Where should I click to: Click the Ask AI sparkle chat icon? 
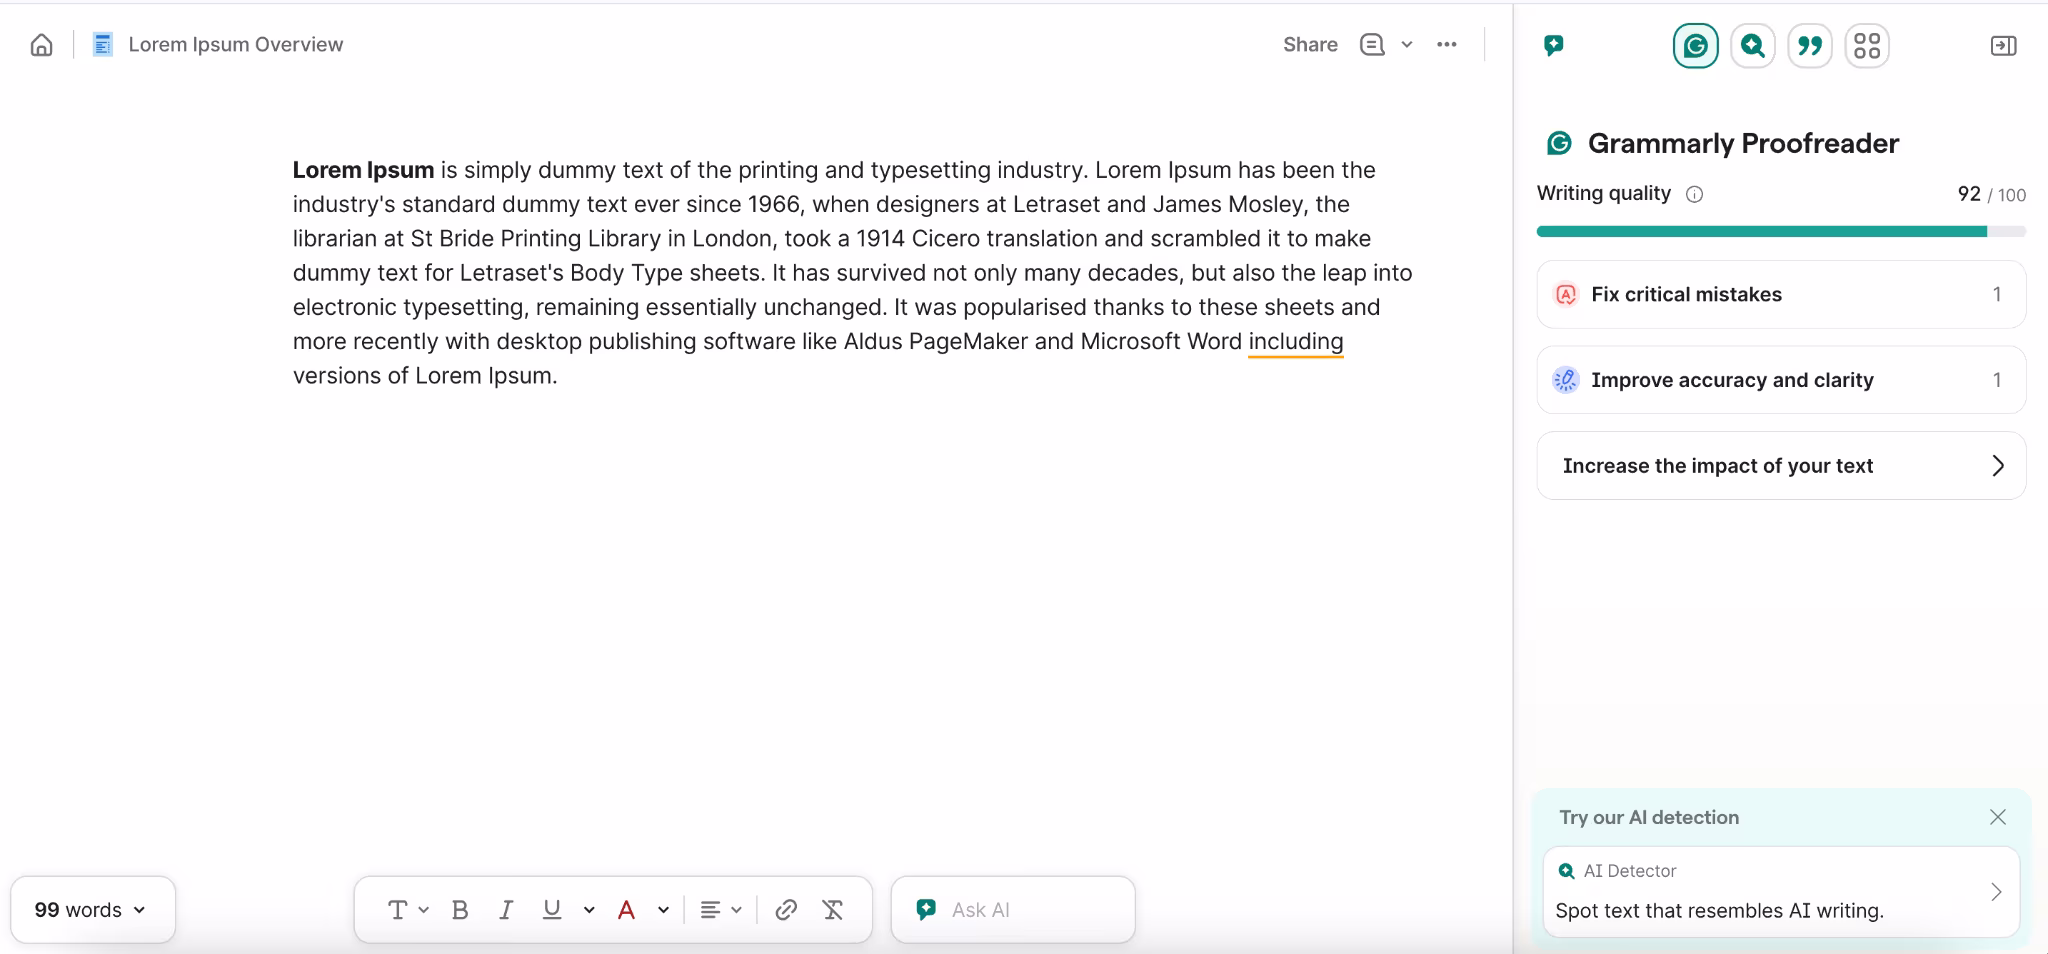click(x=926, y=910)
